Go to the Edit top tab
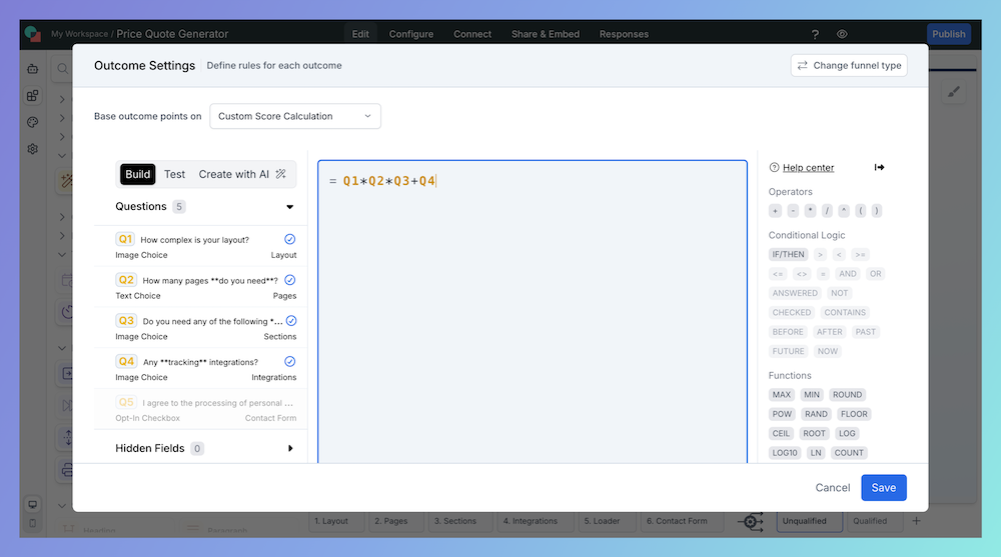 click(360, 34)
